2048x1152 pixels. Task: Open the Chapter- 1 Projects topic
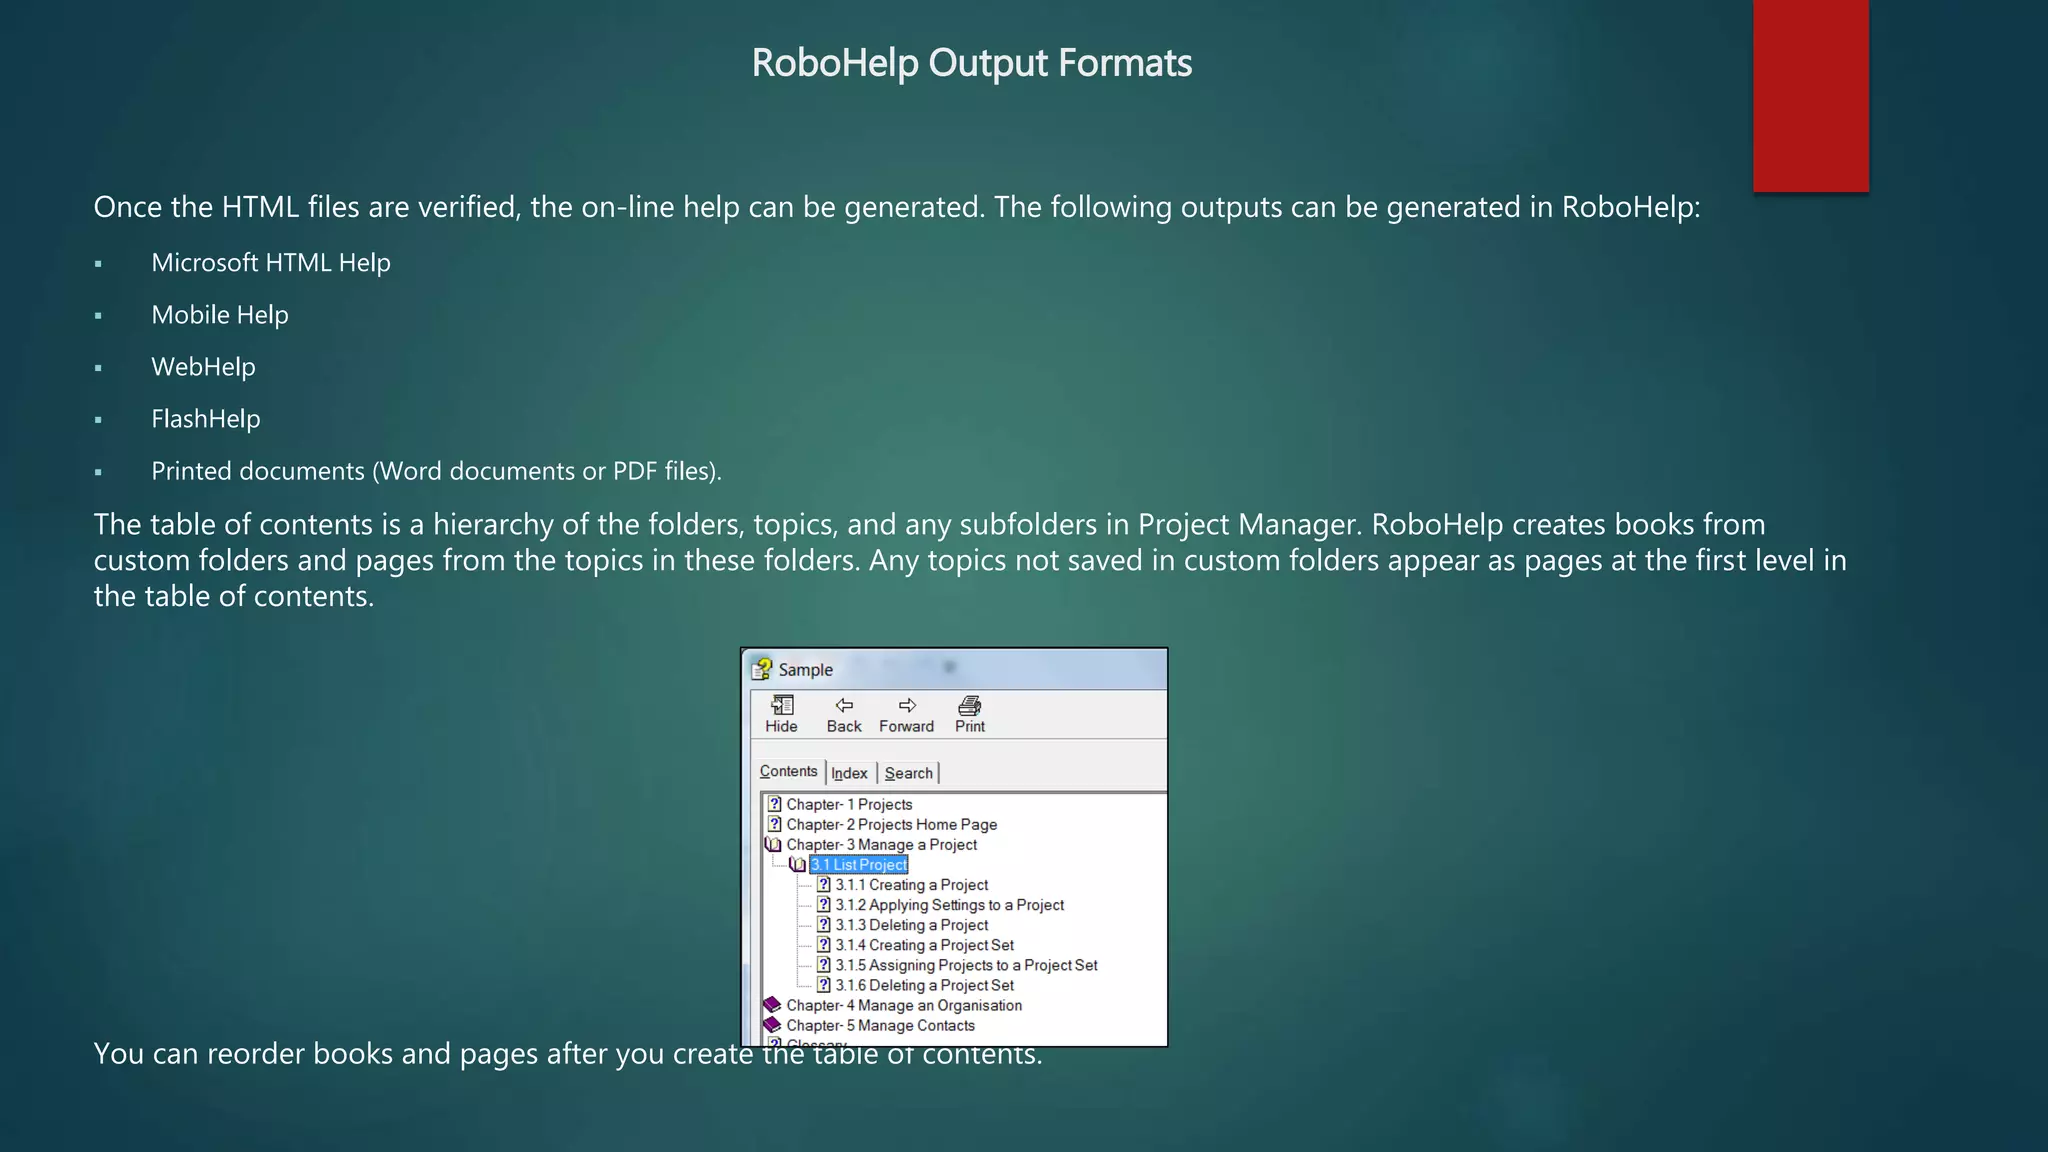pyautogui.click(x=849, y=804)
